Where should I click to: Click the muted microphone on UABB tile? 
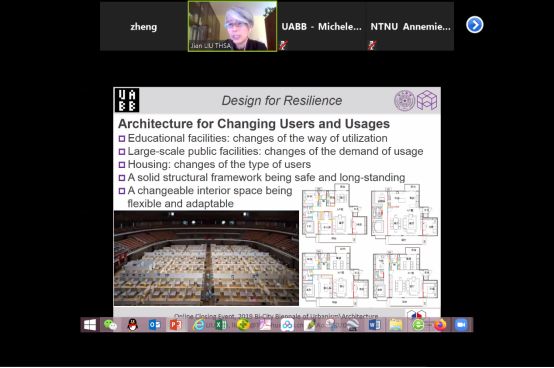283,45
